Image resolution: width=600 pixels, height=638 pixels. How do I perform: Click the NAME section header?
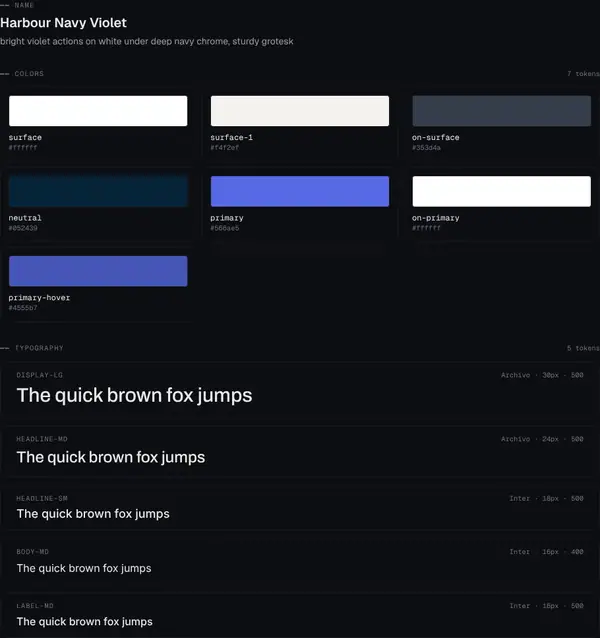pyautogui.click(x=24, y=5)
